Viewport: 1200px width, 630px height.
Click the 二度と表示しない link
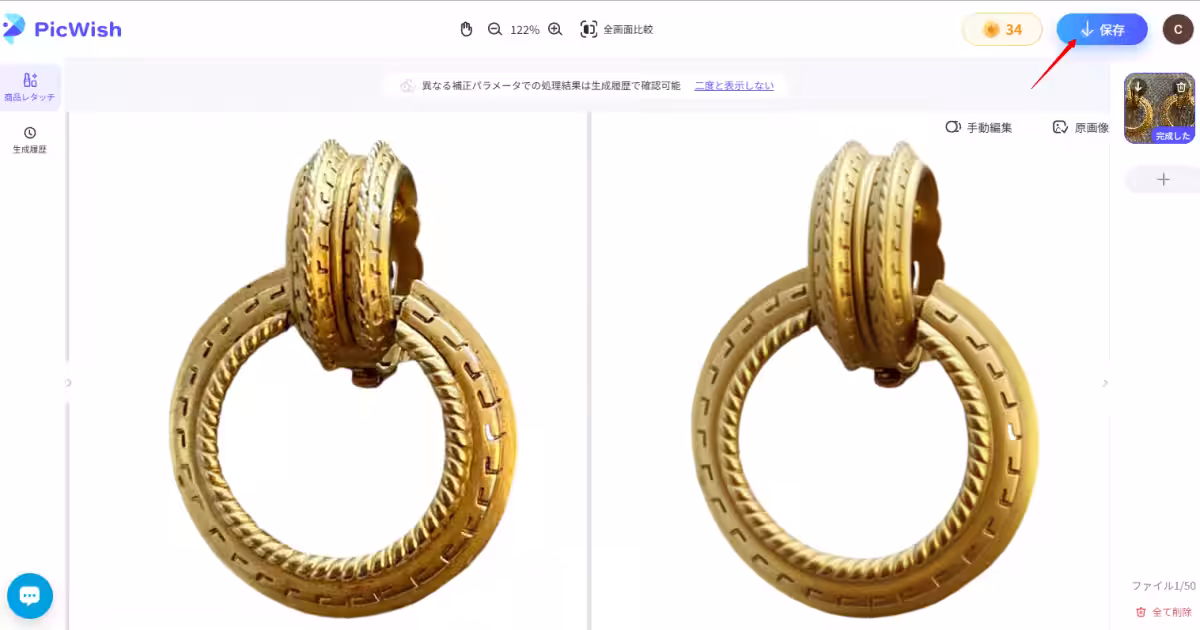[x=734, y=85]
